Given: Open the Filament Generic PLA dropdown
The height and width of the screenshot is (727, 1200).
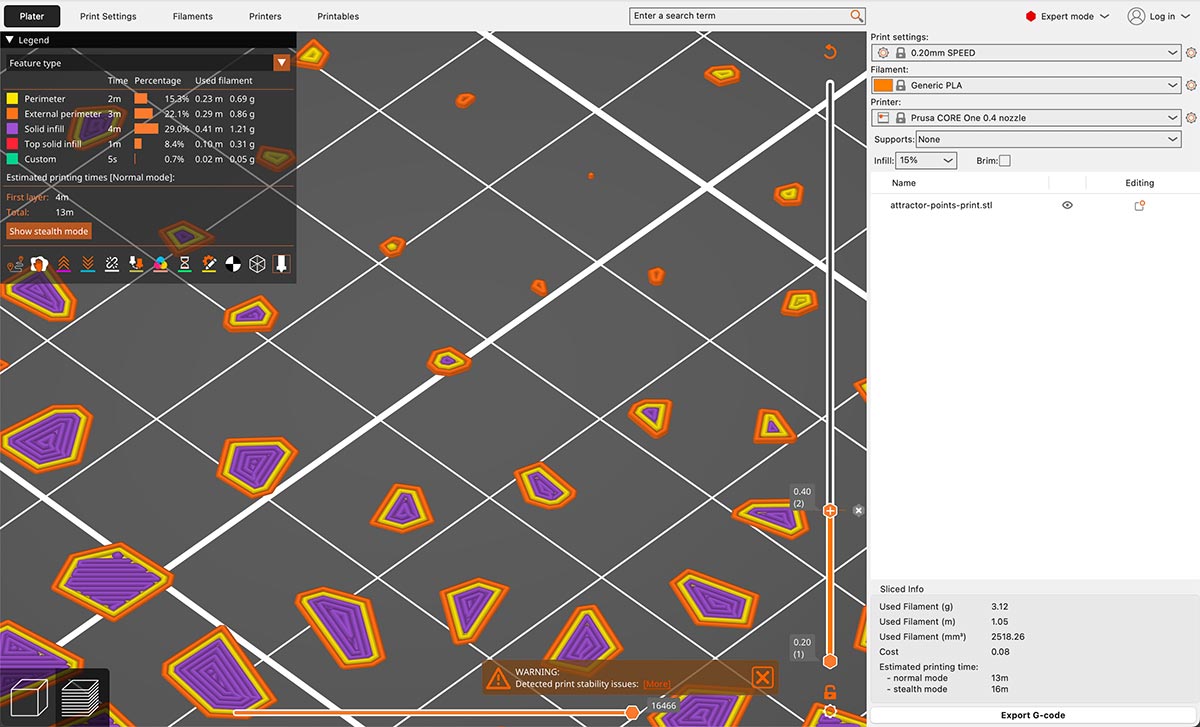Looking at the screenshot, I should coord(1026,86).
